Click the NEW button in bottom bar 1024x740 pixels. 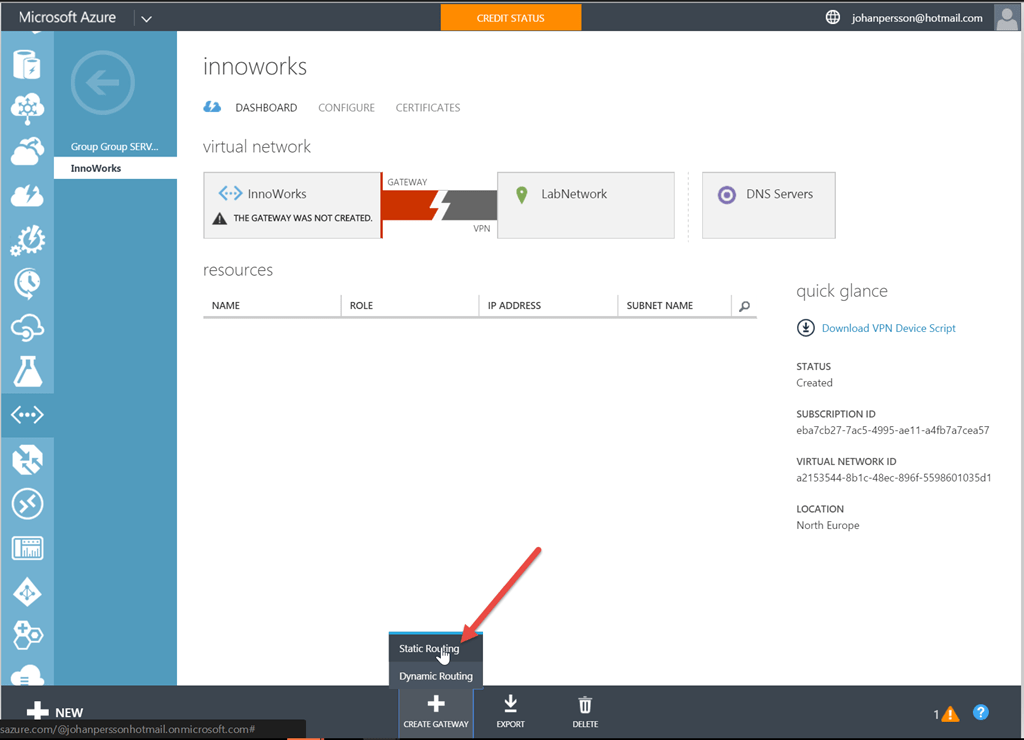point(55,712)
